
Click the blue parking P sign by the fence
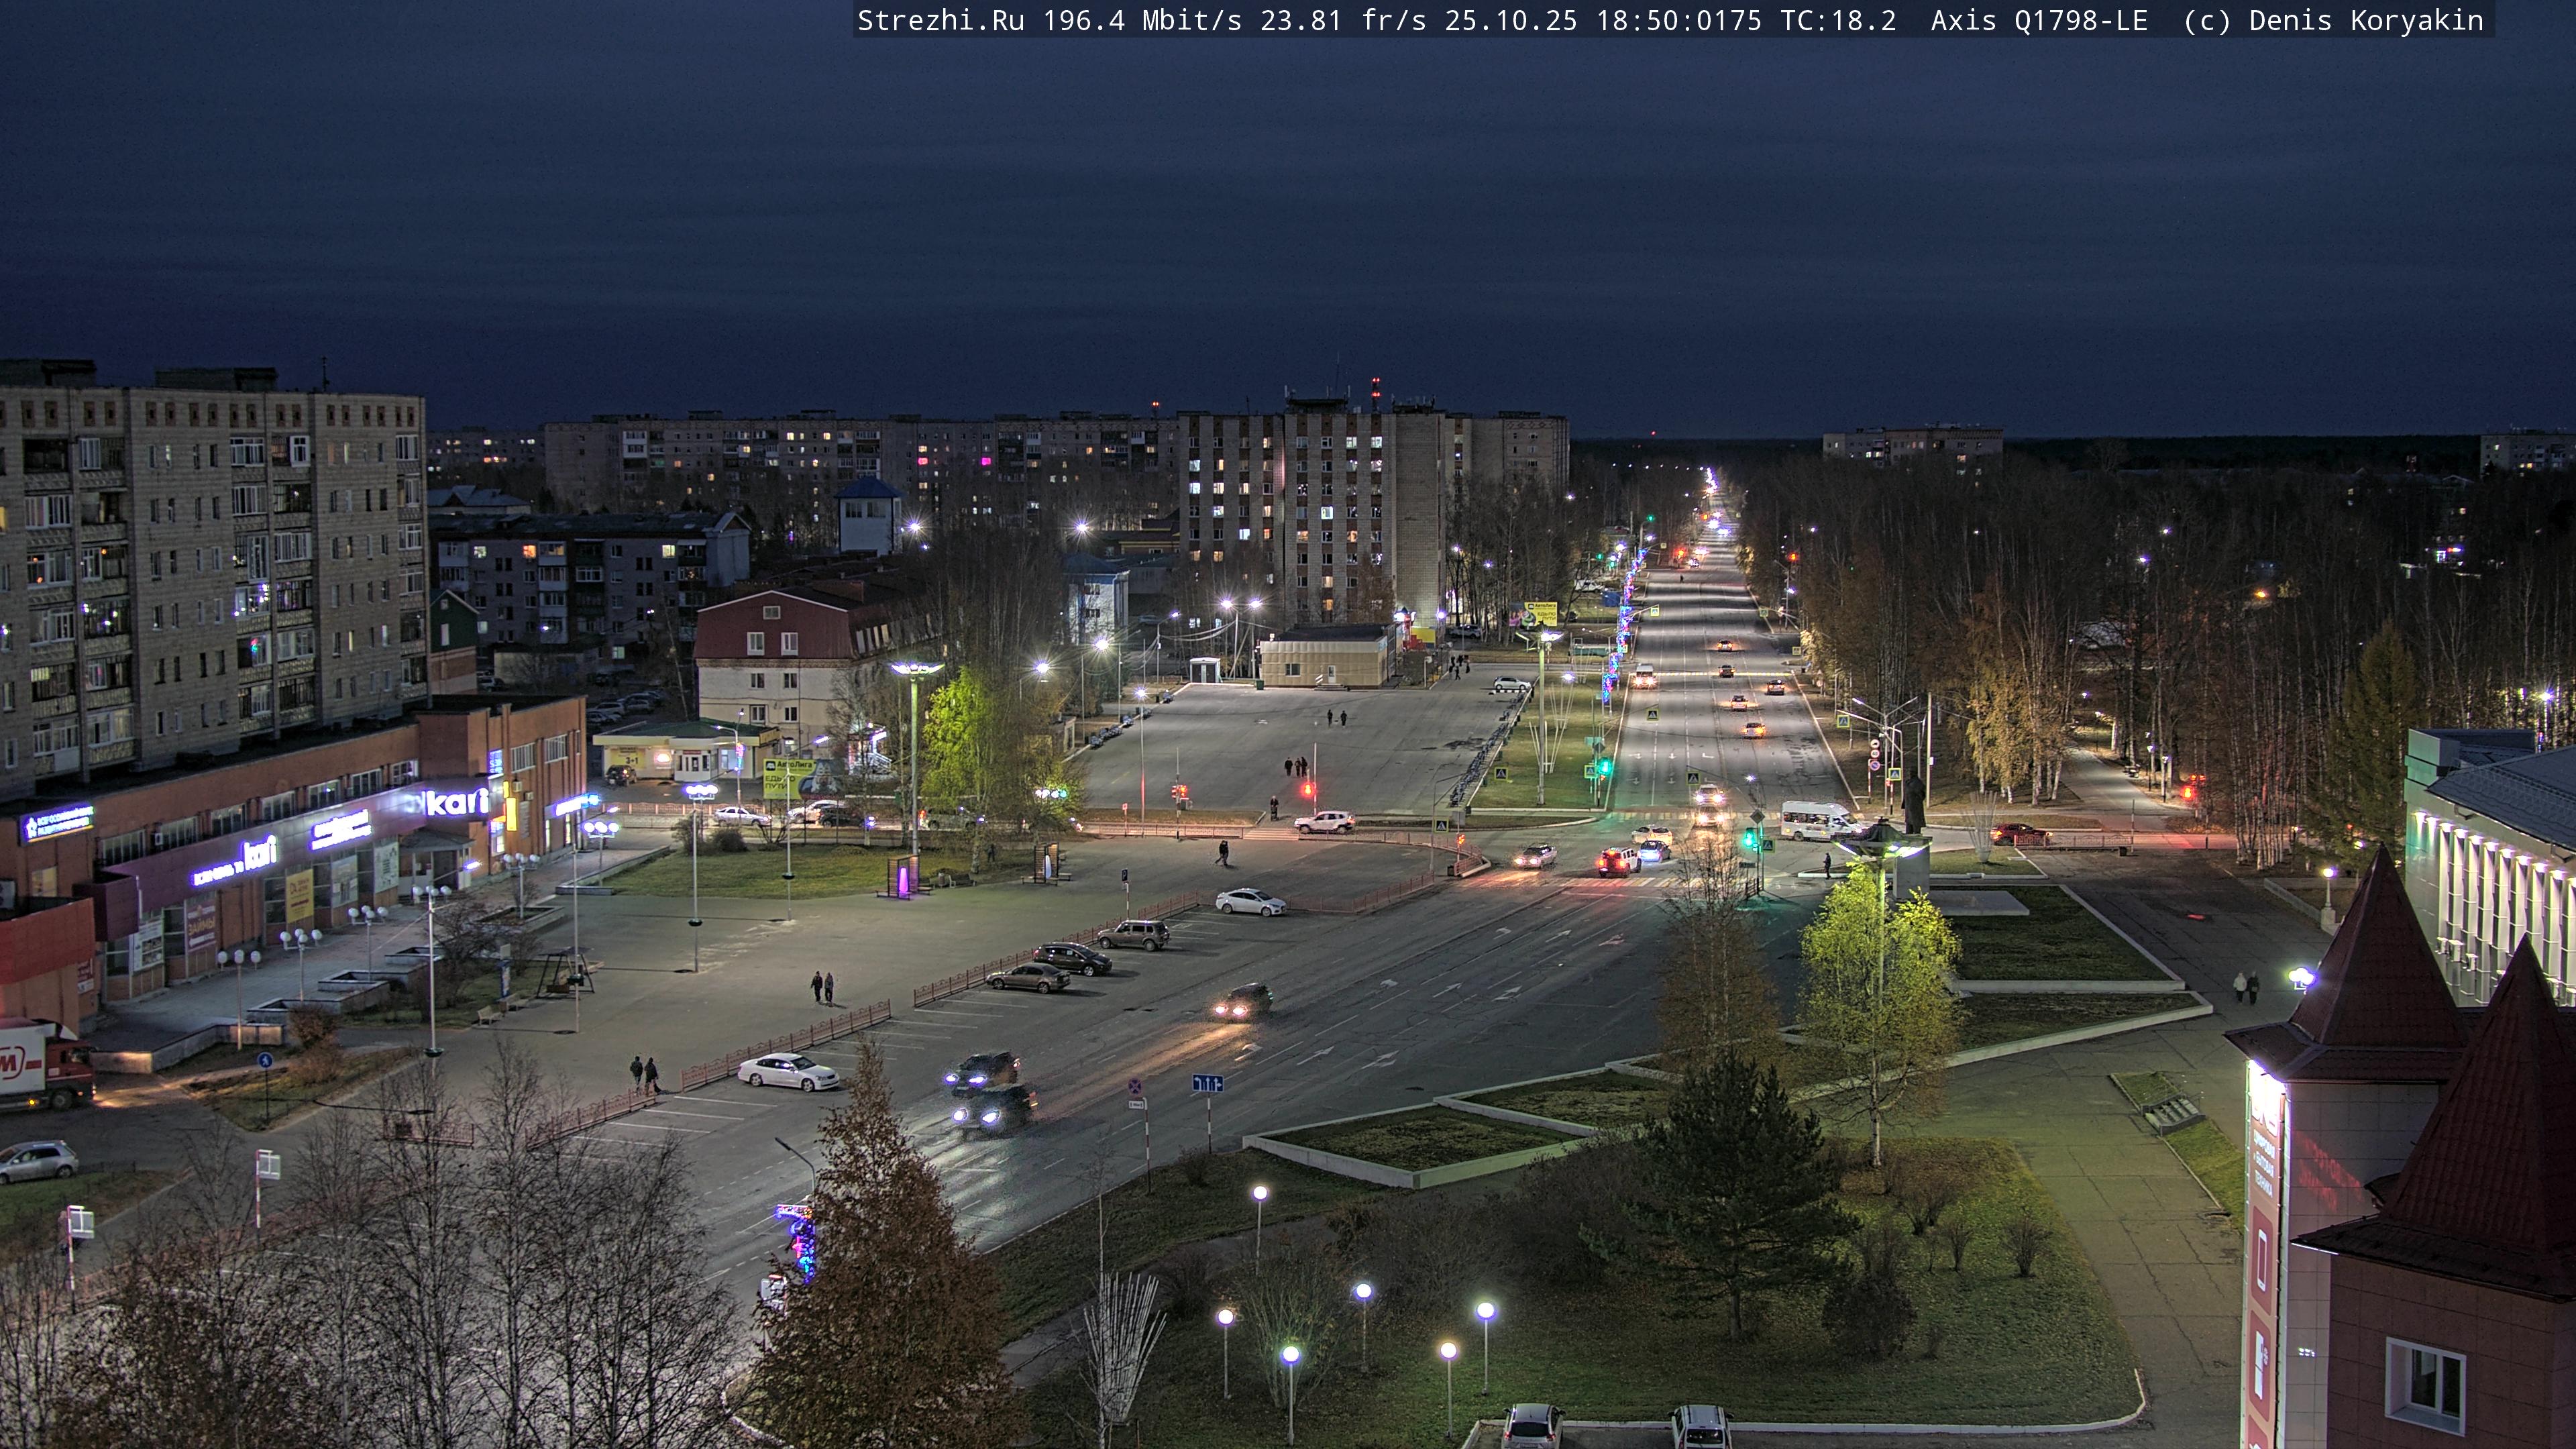1125,875
